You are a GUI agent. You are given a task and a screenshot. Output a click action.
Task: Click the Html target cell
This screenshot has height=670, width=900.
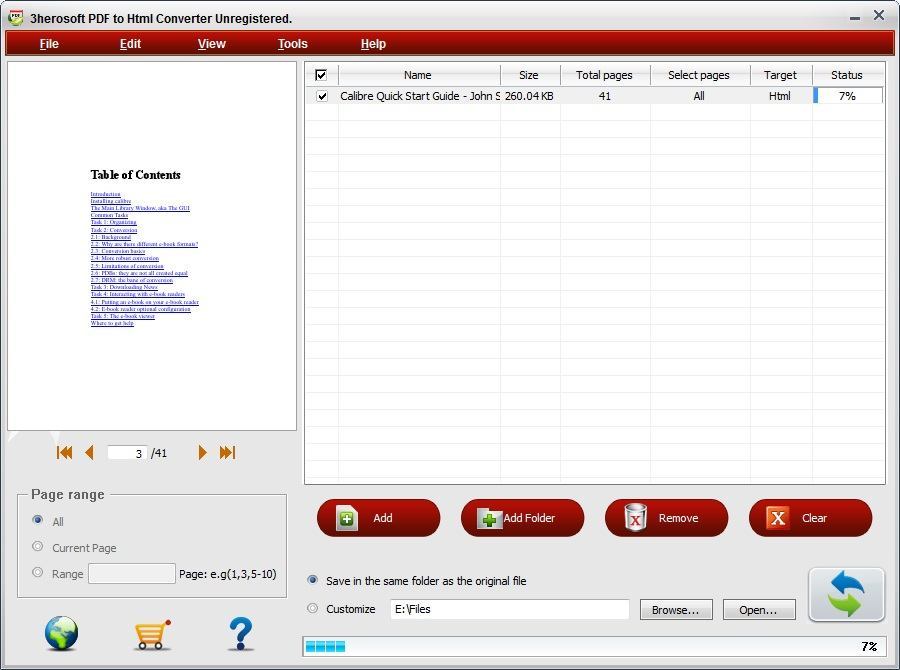[x=779, y=96]
